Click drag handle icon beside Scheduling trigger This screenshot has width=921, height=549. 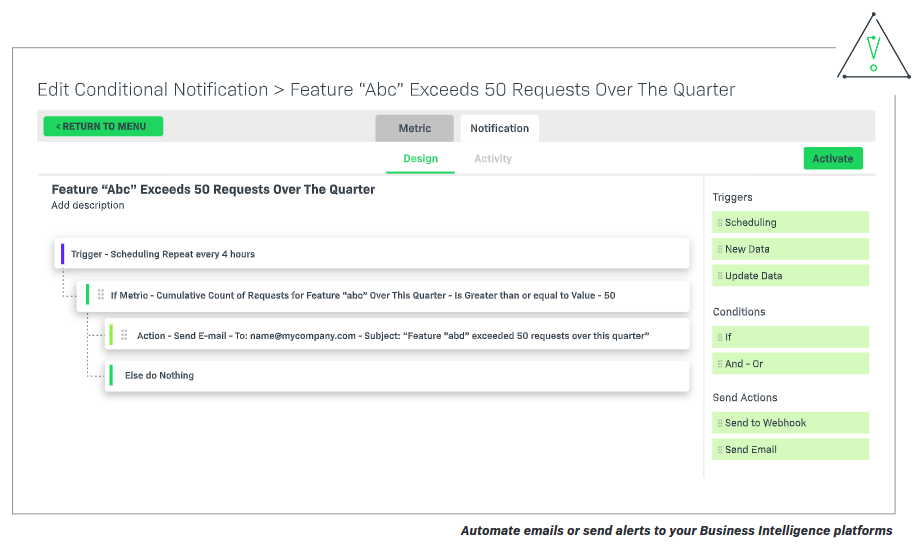(x=719, y=223)
